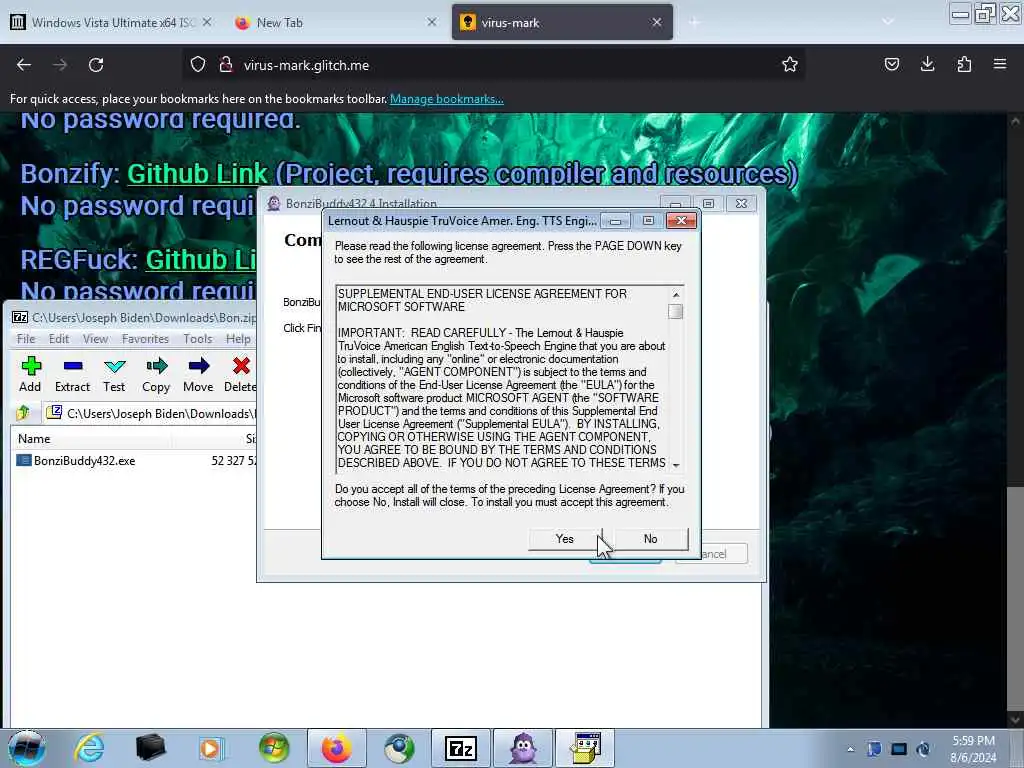Screen dimensions: 1024x768
Task: Click the taskbar clock showing 5:59 PM
Action: point(973,749)
